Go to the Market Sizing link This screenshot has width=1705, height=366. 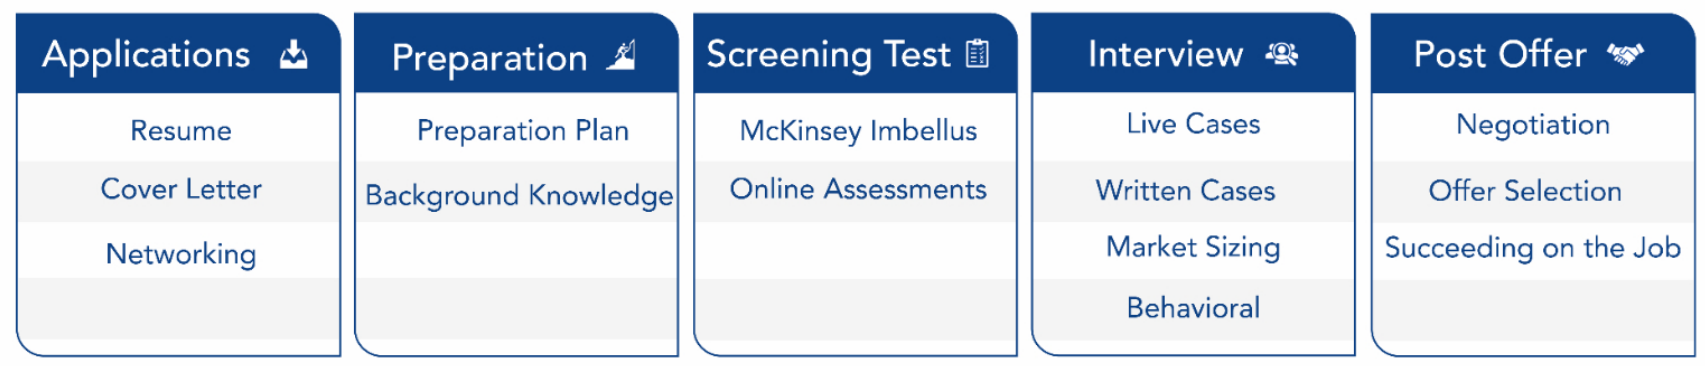coord(1193,247)
